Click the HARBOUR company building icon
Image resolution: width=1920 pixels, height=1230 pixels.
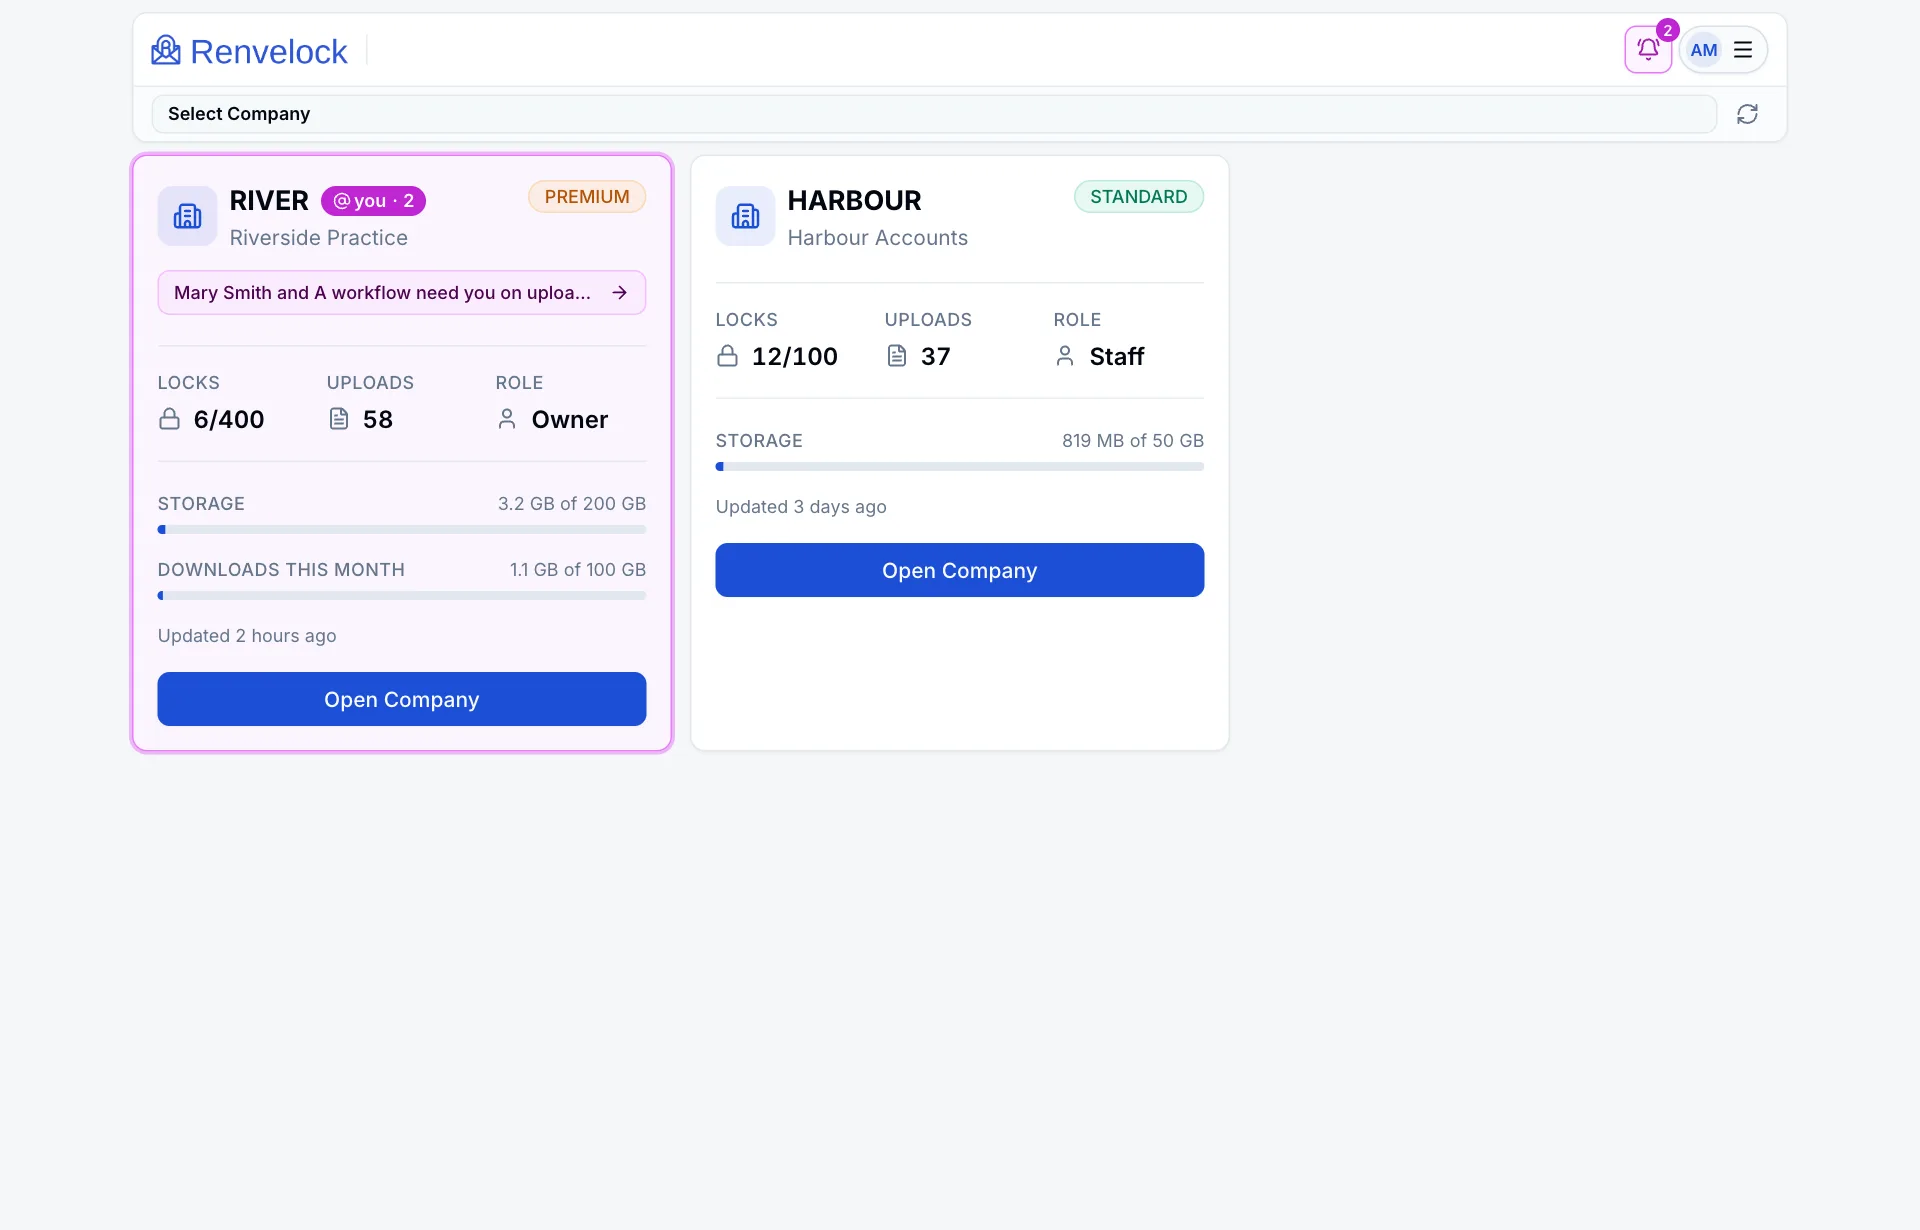click(x=745, y=216)
